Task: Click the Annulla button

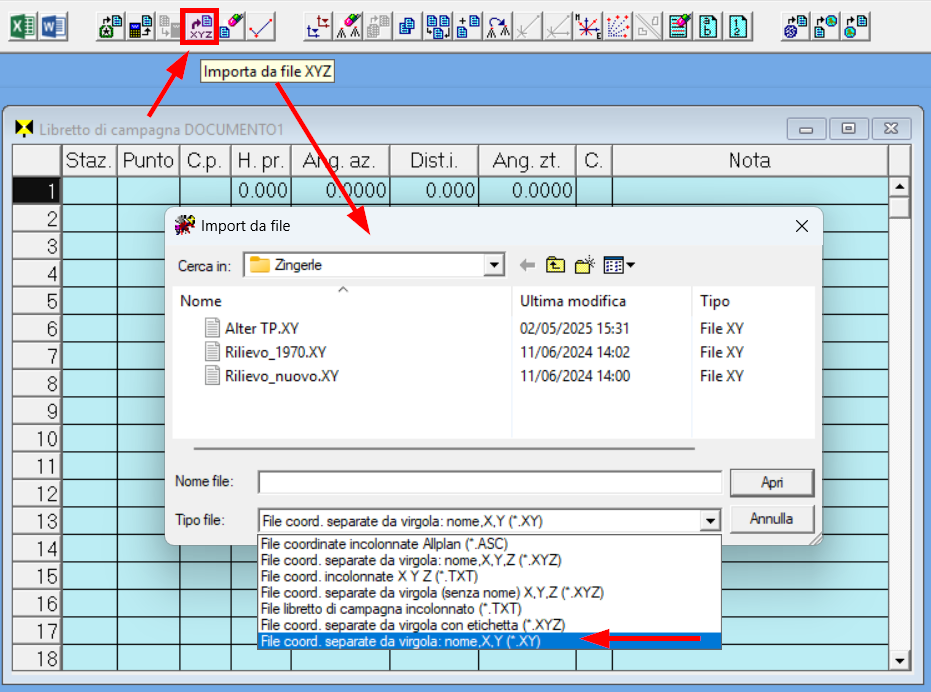Action: coord(772,519)
